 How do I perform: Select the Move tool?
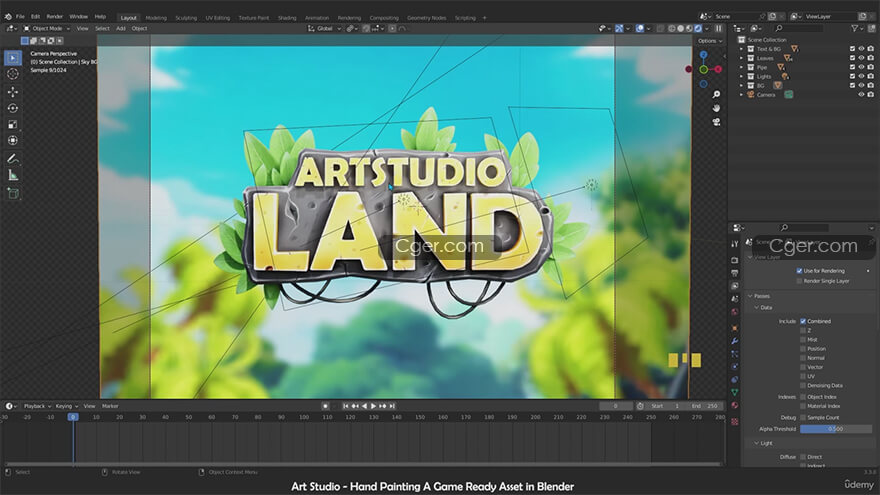[13, 92]
